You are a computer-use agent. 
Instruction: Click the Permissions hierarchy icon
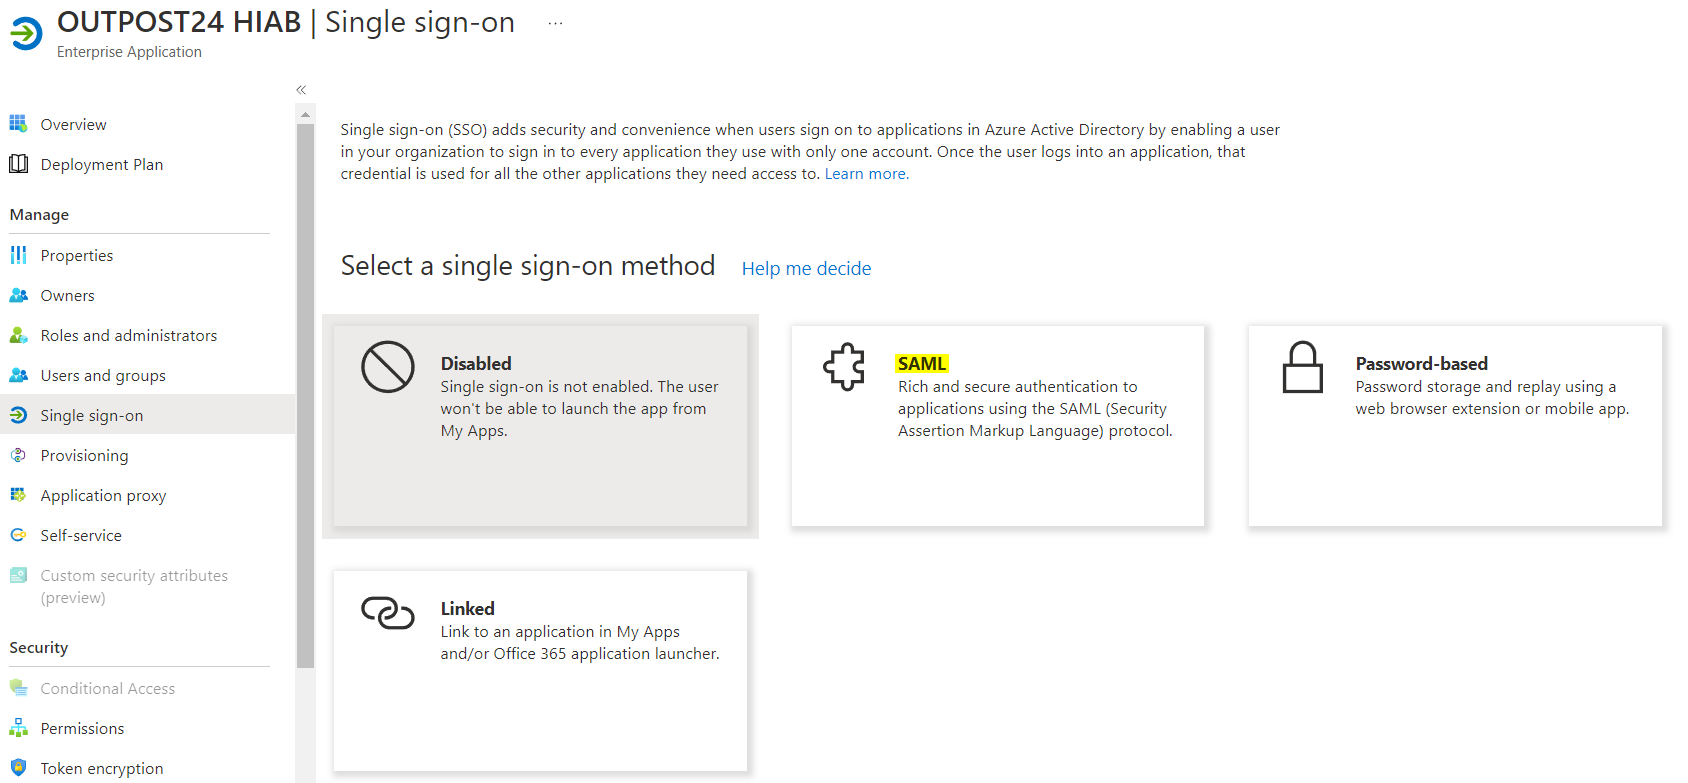(x=18, y=728)
